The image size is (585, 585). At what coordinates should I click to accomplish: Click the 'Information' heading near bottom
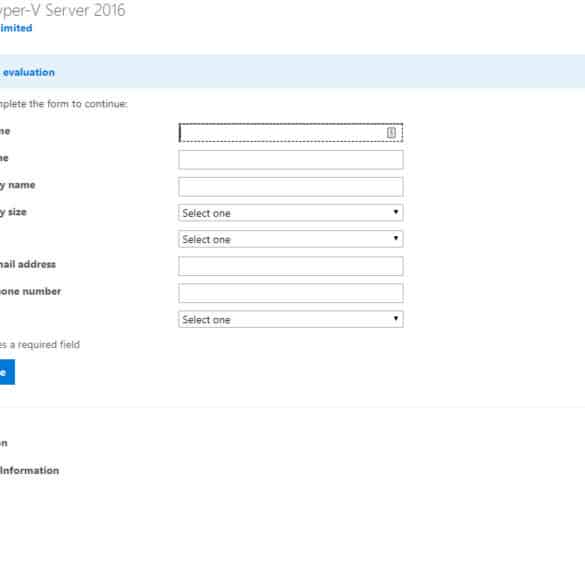point(29,470)
